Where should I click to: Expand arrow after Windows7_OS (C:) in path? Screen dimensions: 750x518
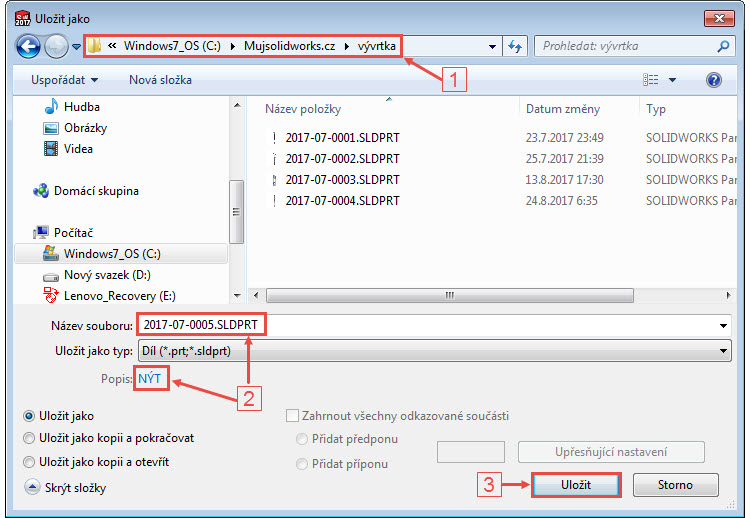[x=232, y=46]
